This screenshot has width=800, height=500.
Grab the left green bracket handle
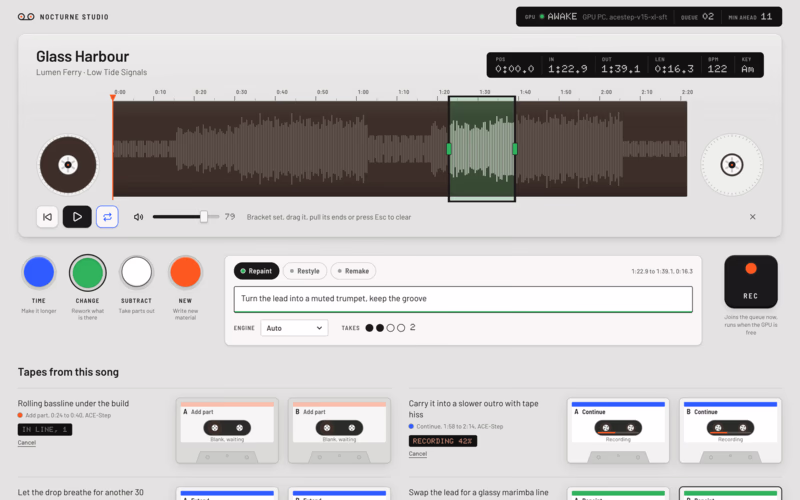[x=449, y=149]
